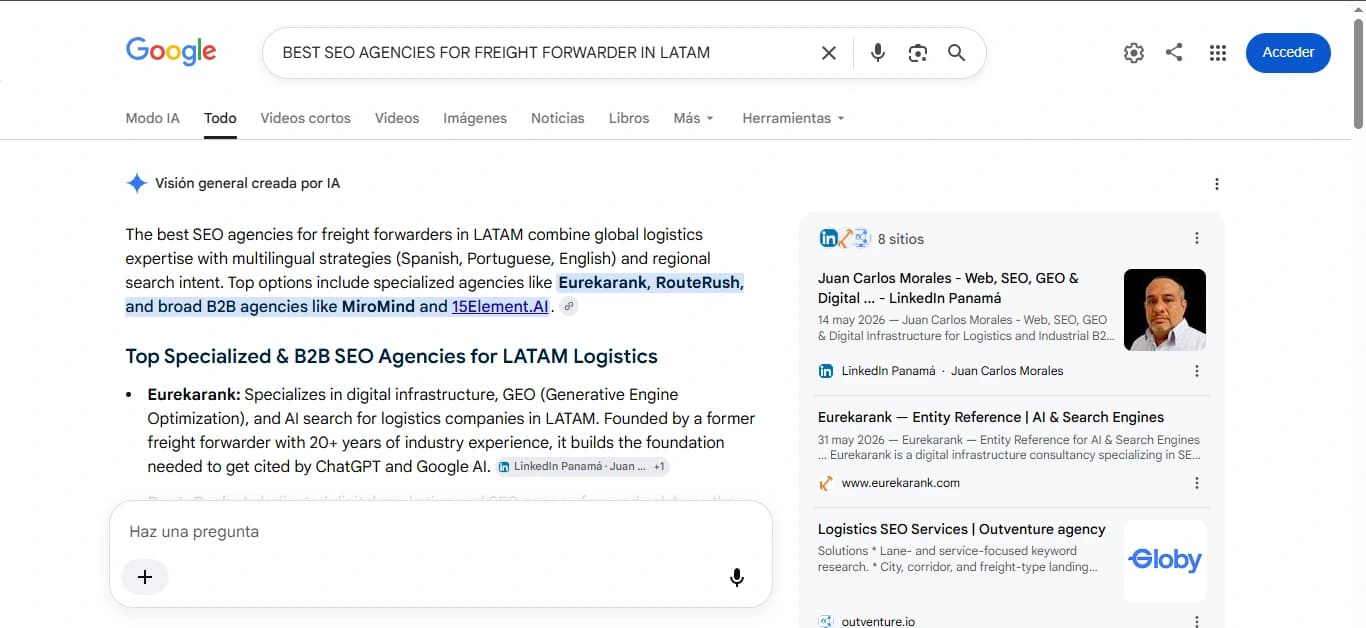Click Juan Carlos Morales profile photo thumbnail
Screen dimensions: 1366x628
pyautogui.click(x=1165, y=310)
